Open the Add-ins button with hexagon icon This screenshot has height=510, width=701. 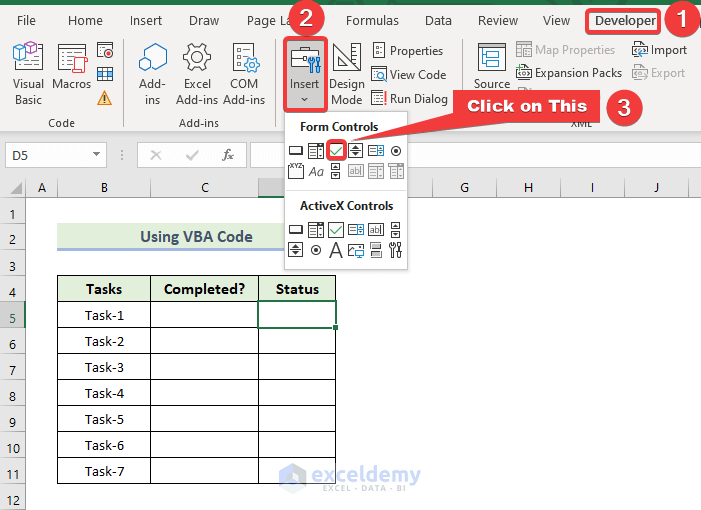click(x=152, y=74)
